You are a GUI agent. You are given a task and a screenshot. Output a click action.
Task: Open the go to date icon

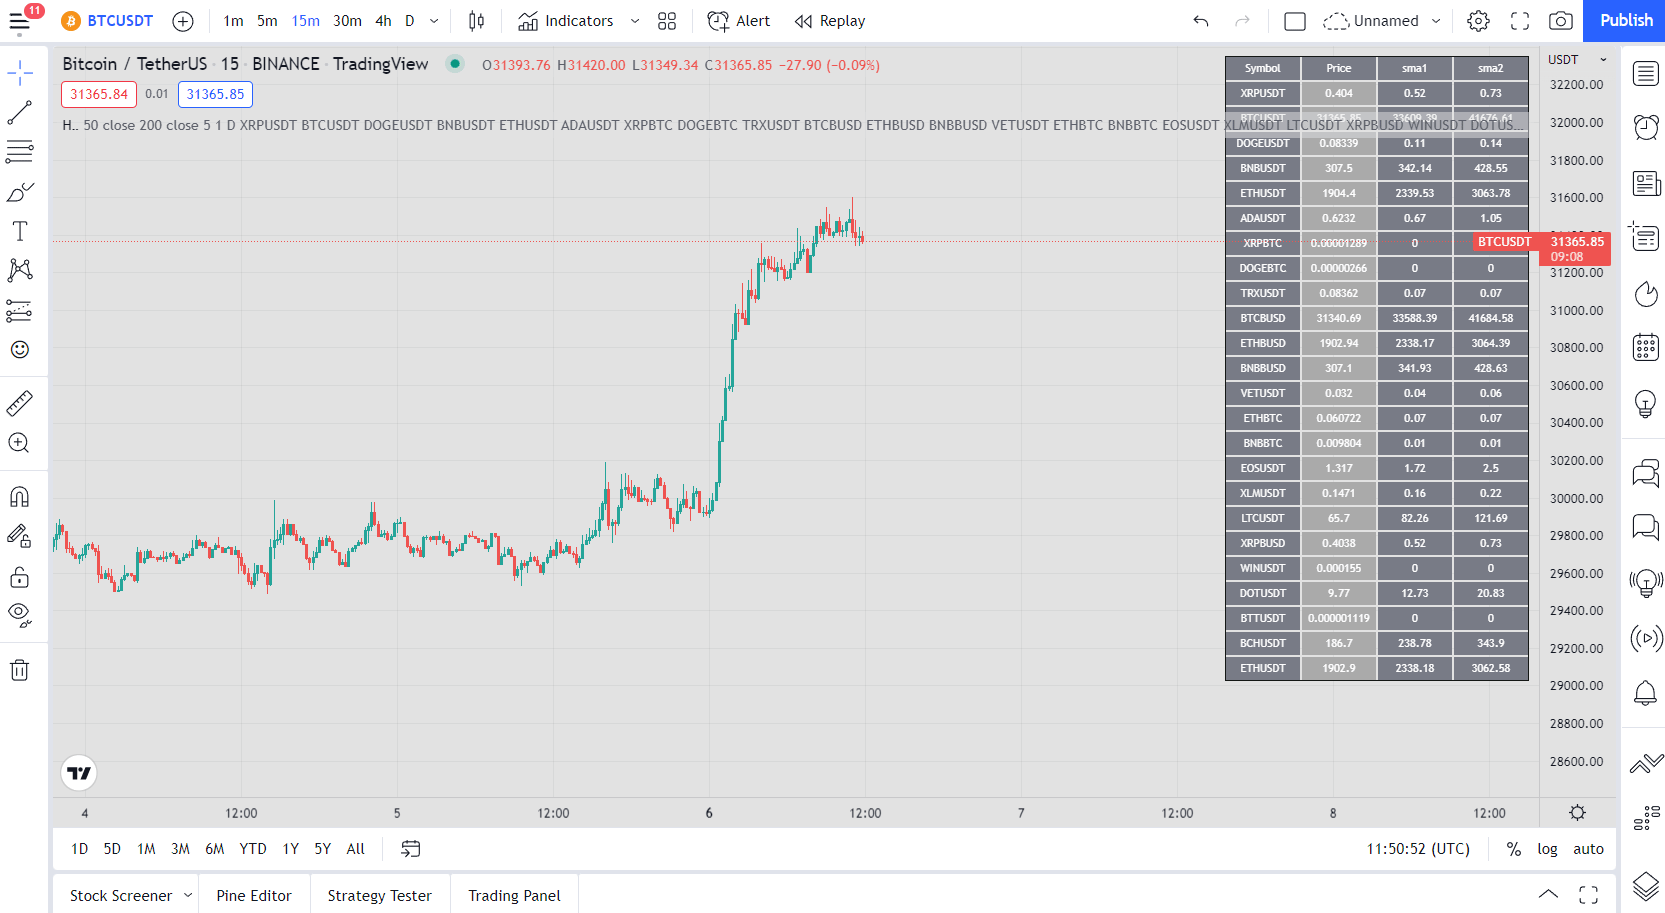(x=411, y=849)
